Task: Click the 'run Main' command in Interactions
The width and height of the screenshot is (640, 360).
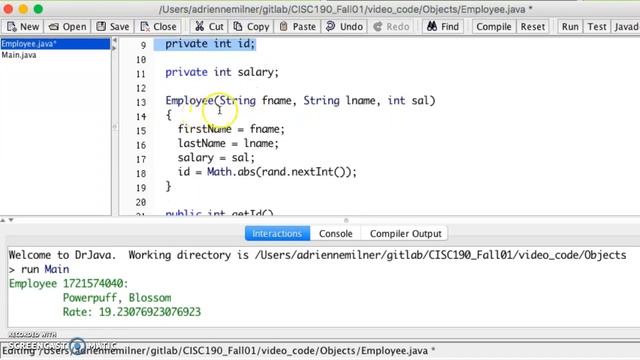Action: click(45, 269)
